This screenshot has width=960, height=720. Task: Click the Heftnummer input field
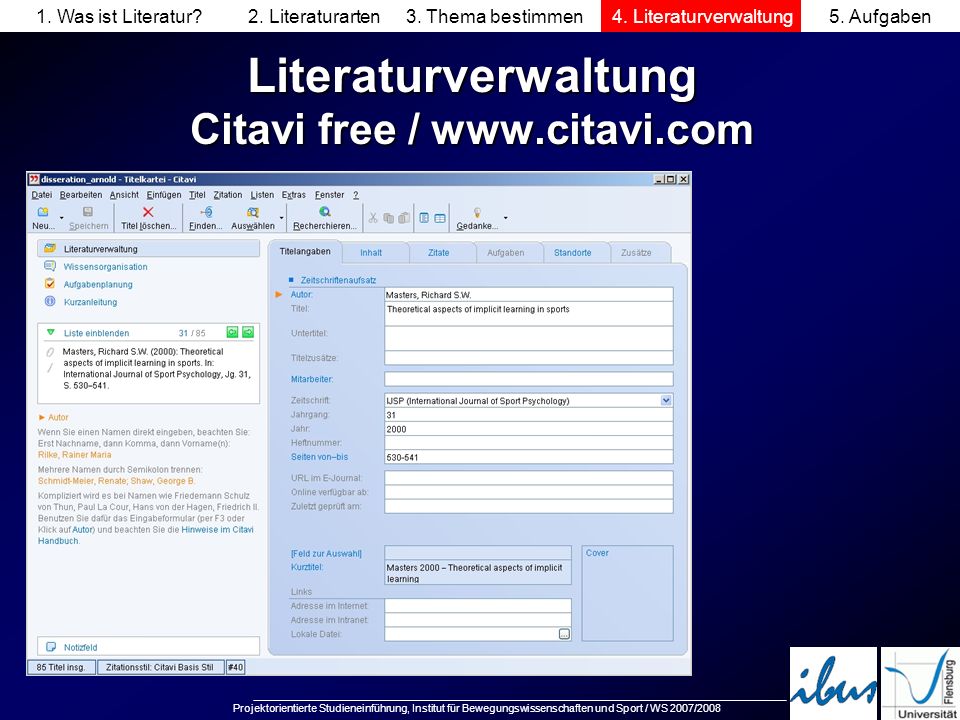pyautogui.click(x=528, y=443)
